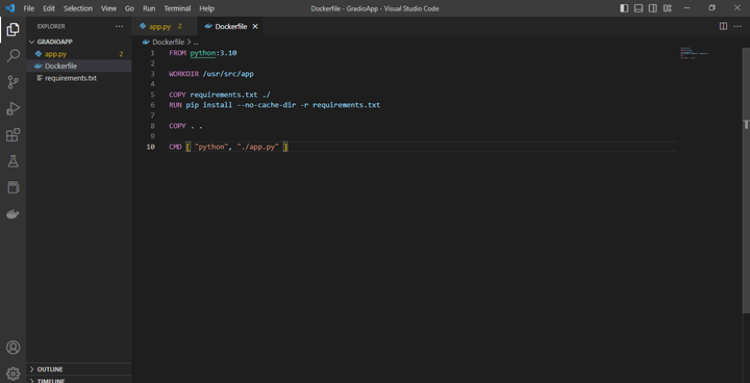The width and height of the screenshot is (750, 383).
Task: Click the 'COPY . .' line
Action: point(186,126)
